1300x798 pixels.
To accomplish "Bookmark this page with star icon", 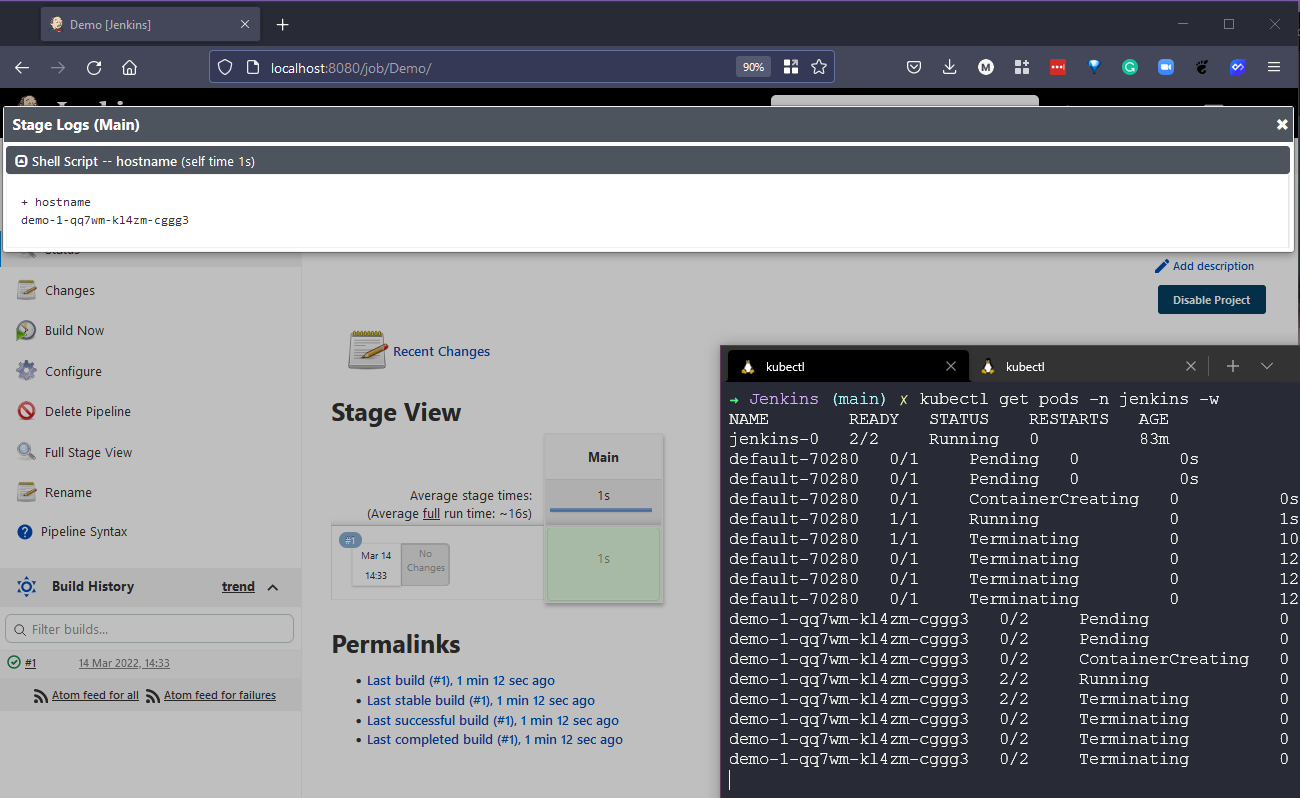I will click(819, 67).
